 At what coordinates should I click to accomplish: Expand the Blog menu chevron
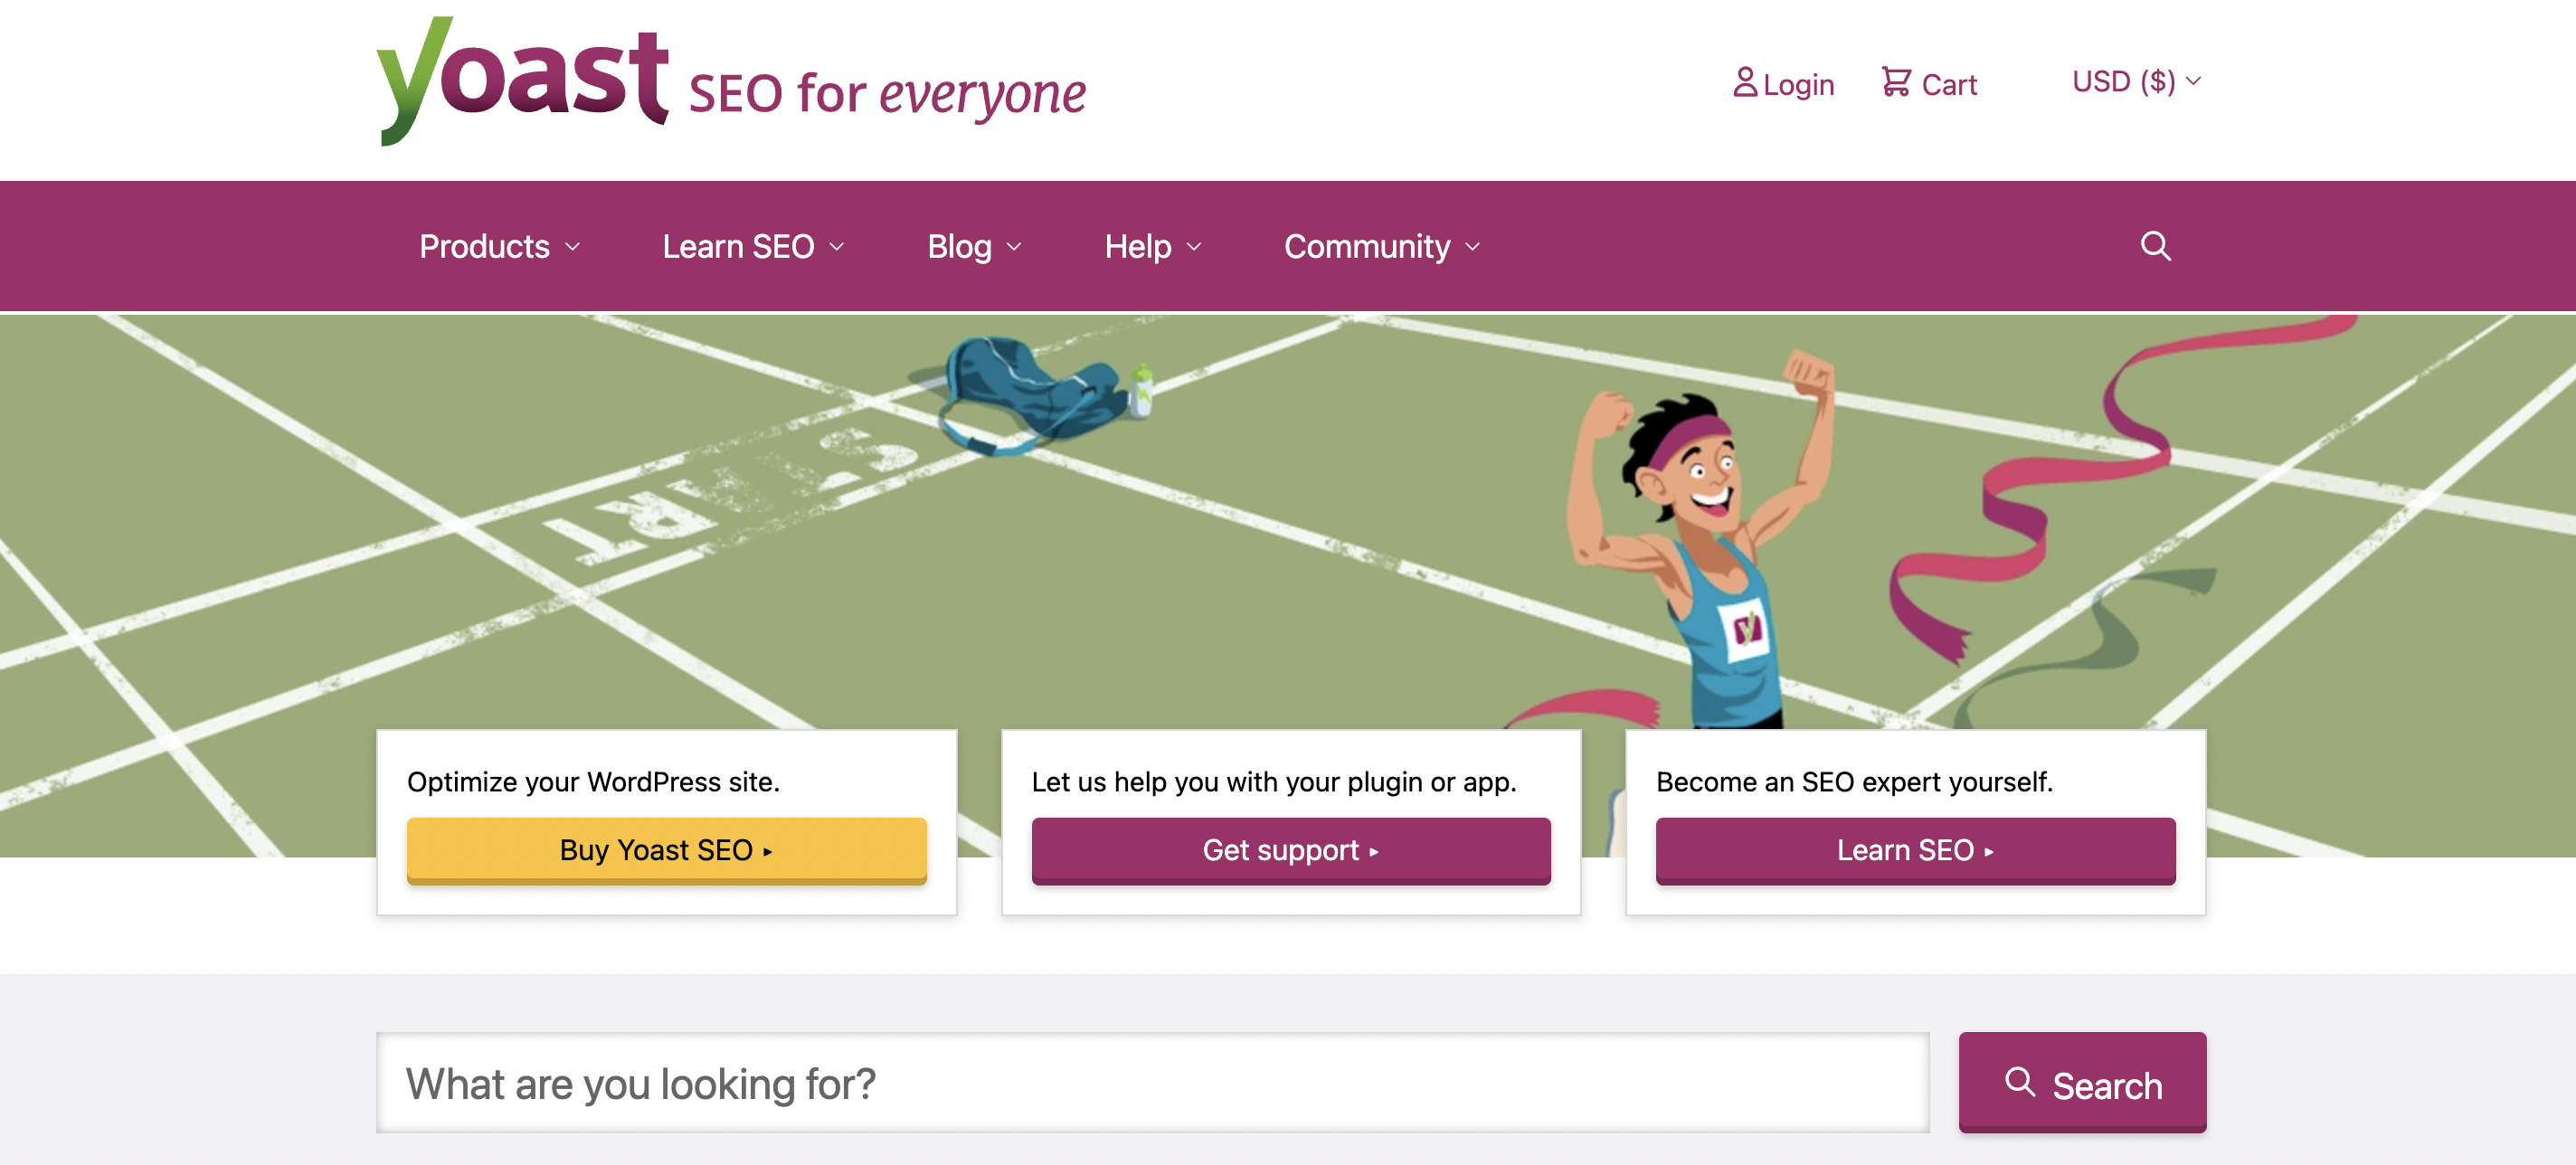(x=1014, y=247)
